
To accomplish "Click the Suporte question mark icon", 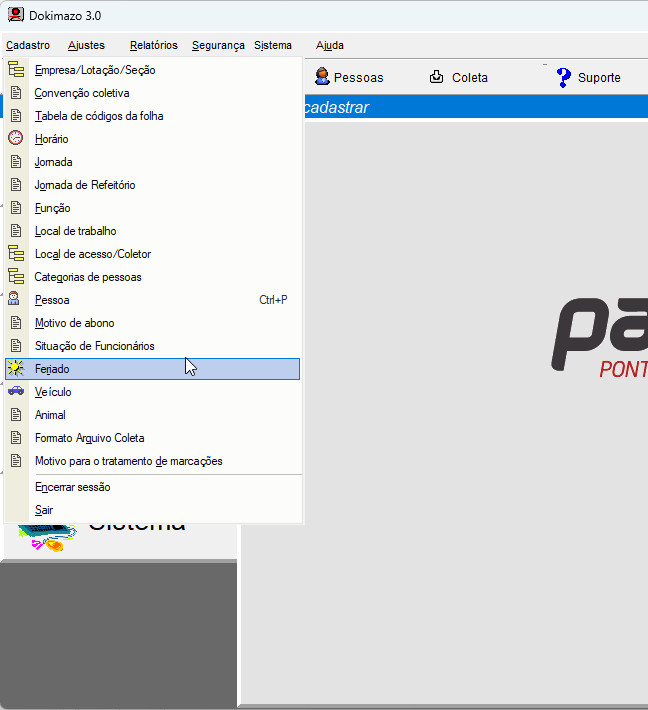I will point(564,77).
